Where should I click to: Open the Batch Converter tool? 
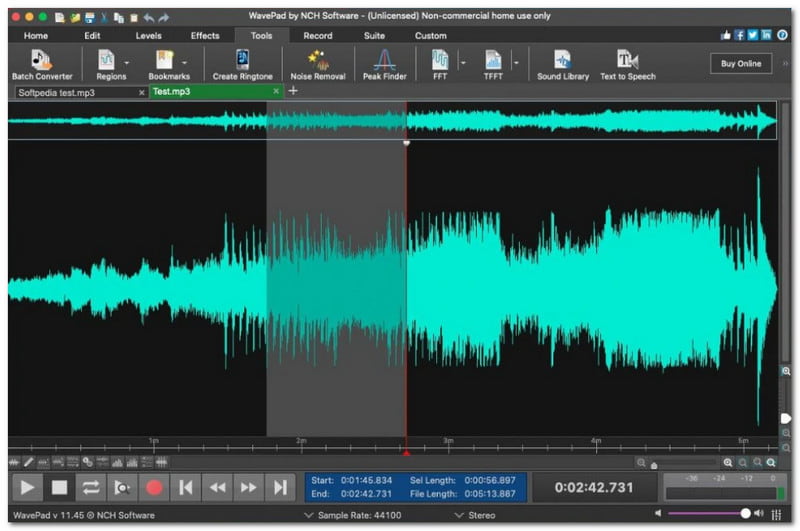42,64
